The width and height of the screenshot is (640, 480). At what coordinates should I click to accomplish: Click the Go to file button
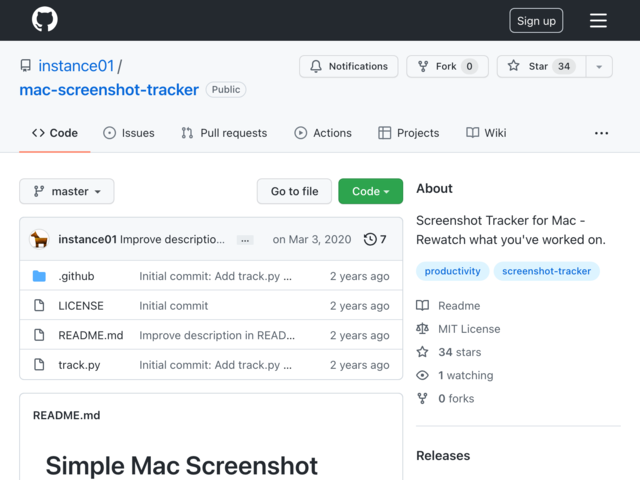294,191
